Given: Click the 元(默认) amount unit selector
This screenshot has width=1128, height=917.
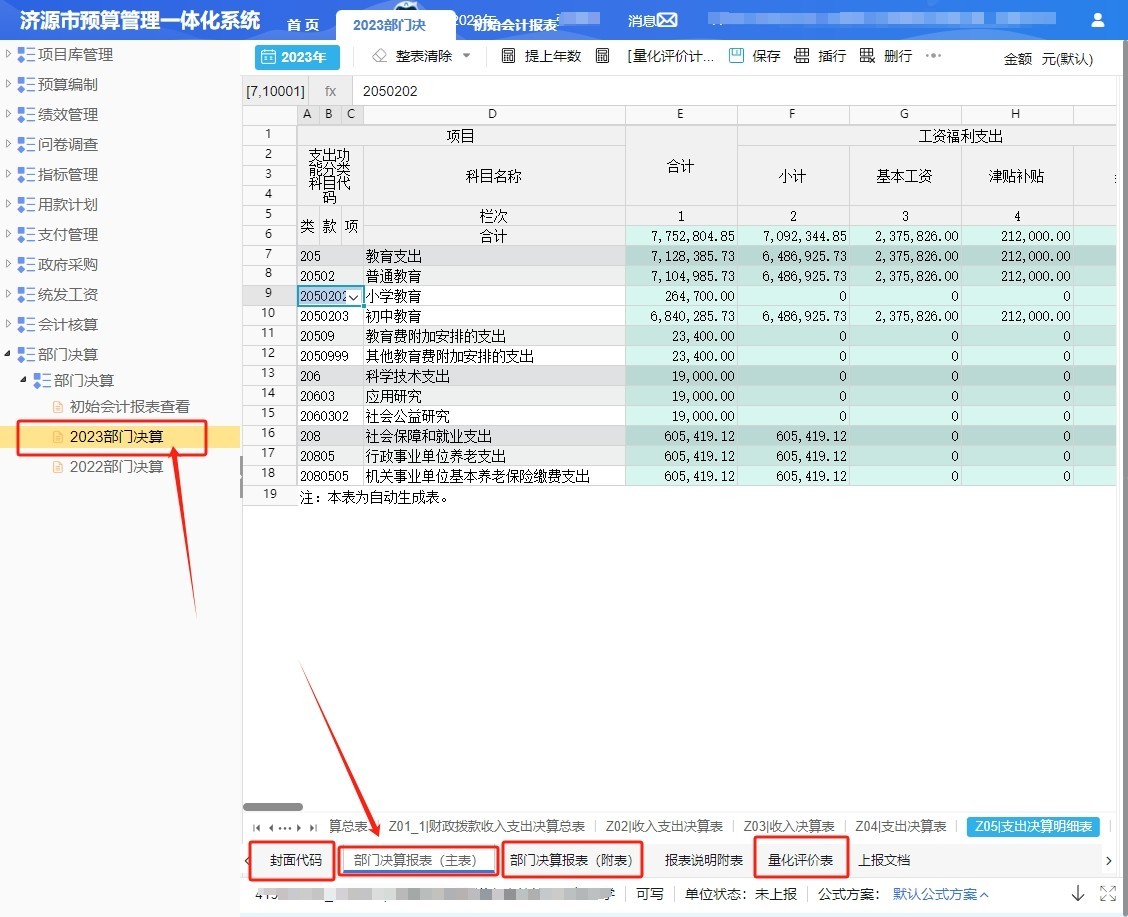Looking at the screenshot, I should (x=1067, y=59).
